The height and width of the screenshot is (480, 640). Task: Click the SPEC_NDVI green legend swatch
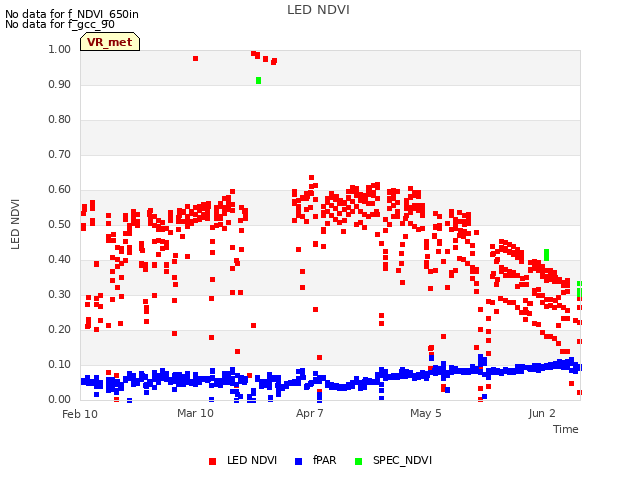point(358,461)
